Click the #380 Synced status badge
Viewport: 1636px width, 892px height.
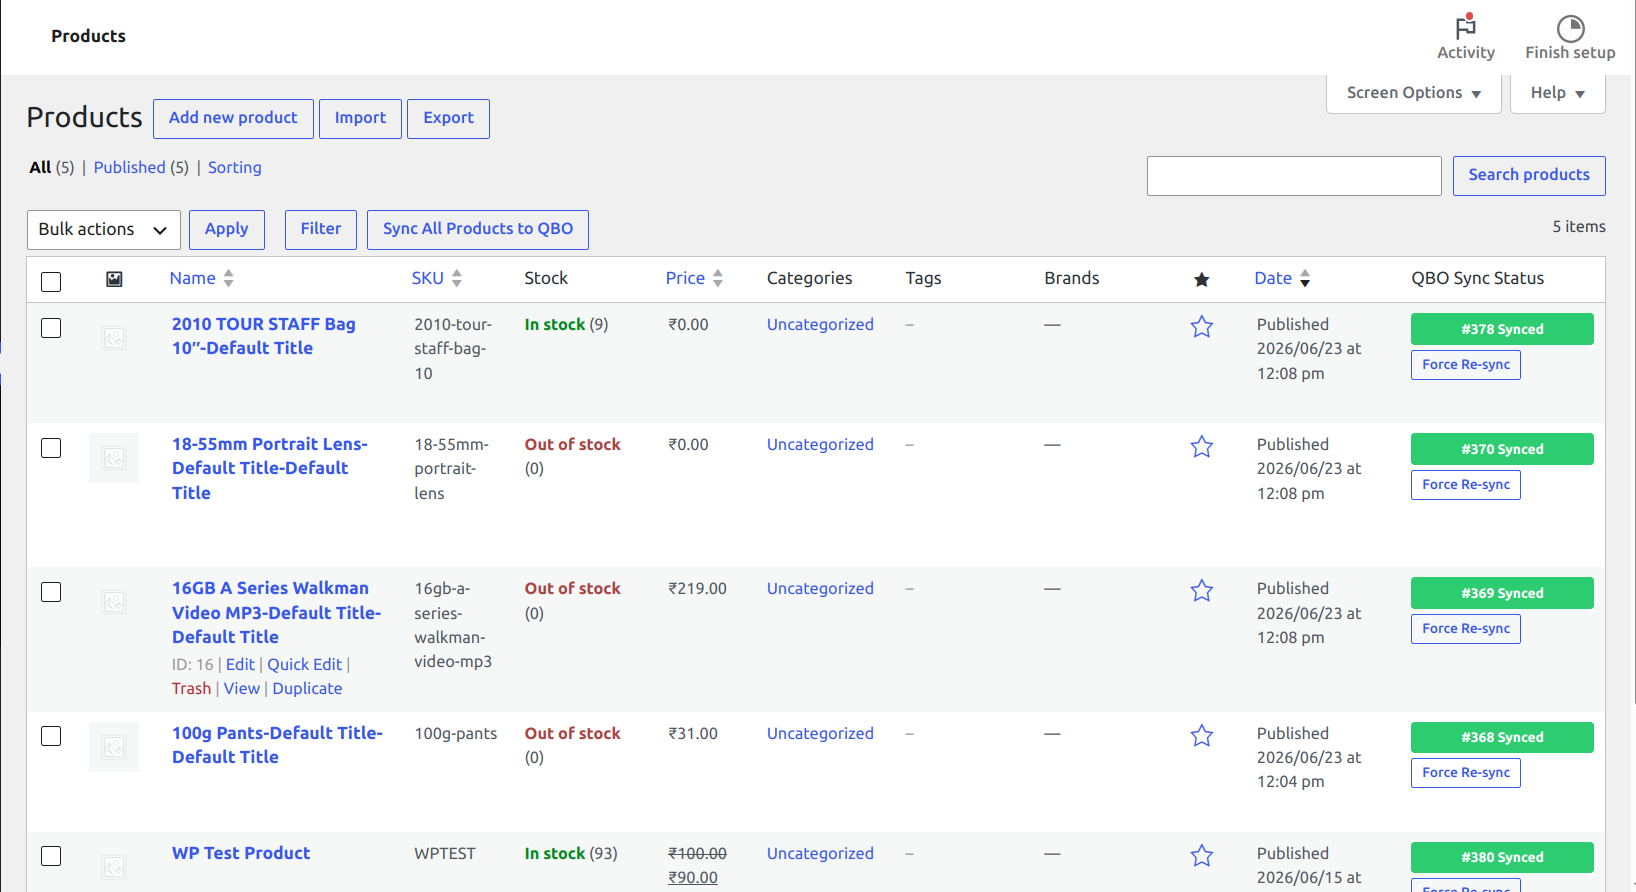pyautogui.click(x=1502, y=857)
